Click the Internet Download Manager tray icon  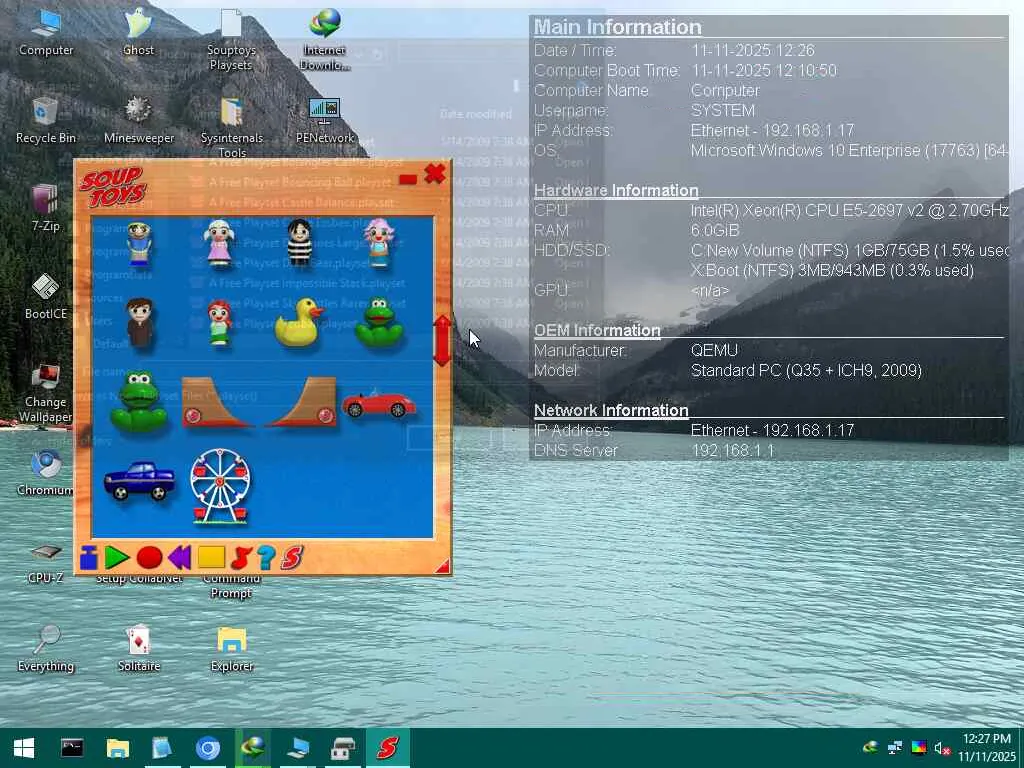[x=871, y=747]
